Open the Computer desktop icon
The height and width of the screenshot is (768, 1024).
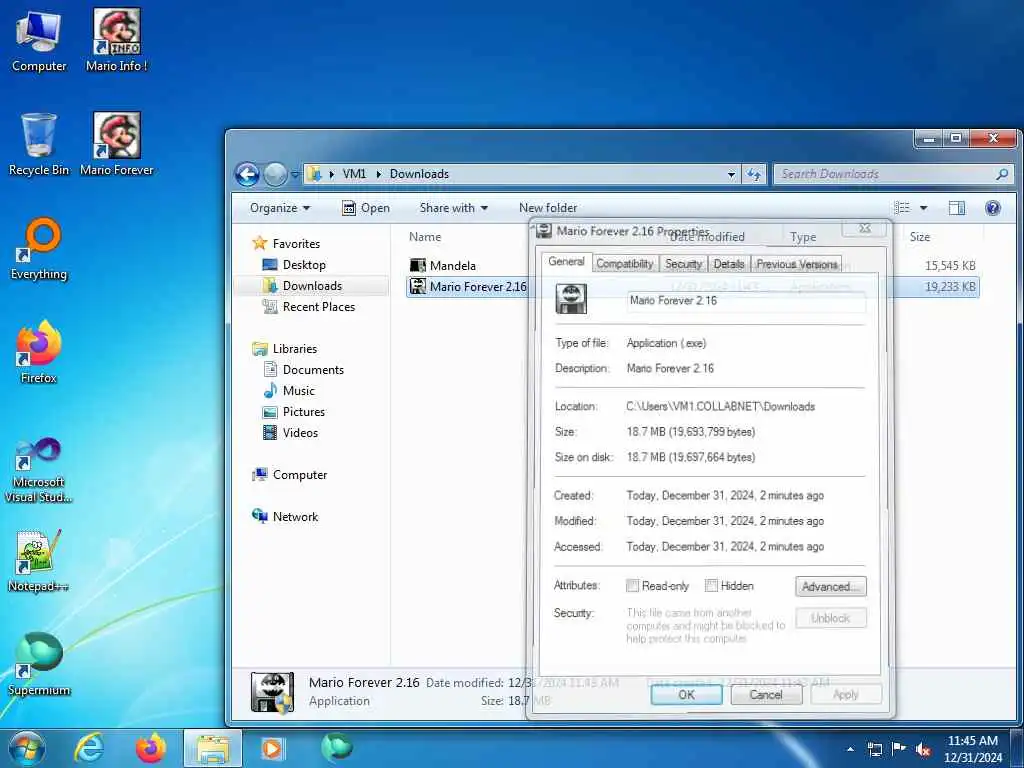click(39, 40)
